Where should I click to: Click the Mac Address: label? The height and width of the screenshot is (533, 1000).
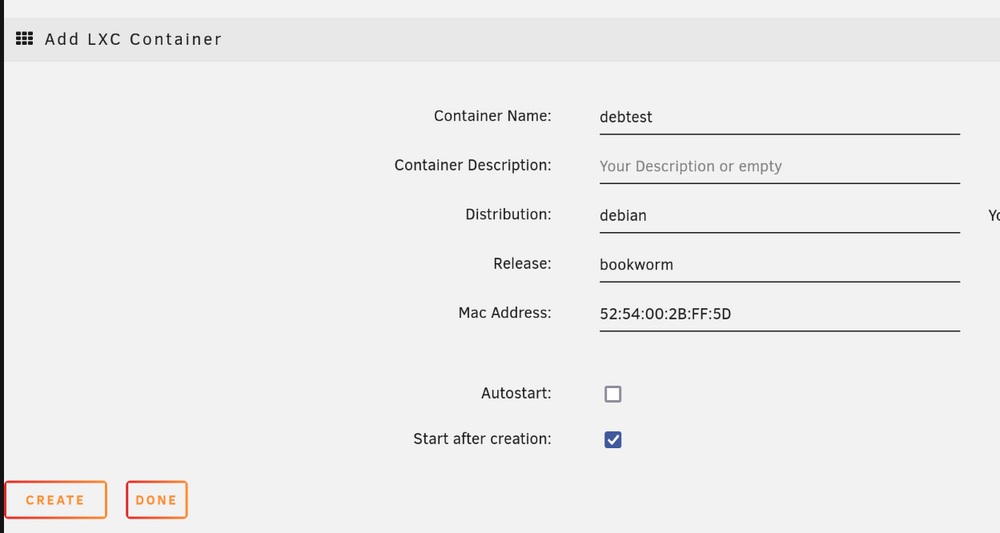tap(504, 312)
